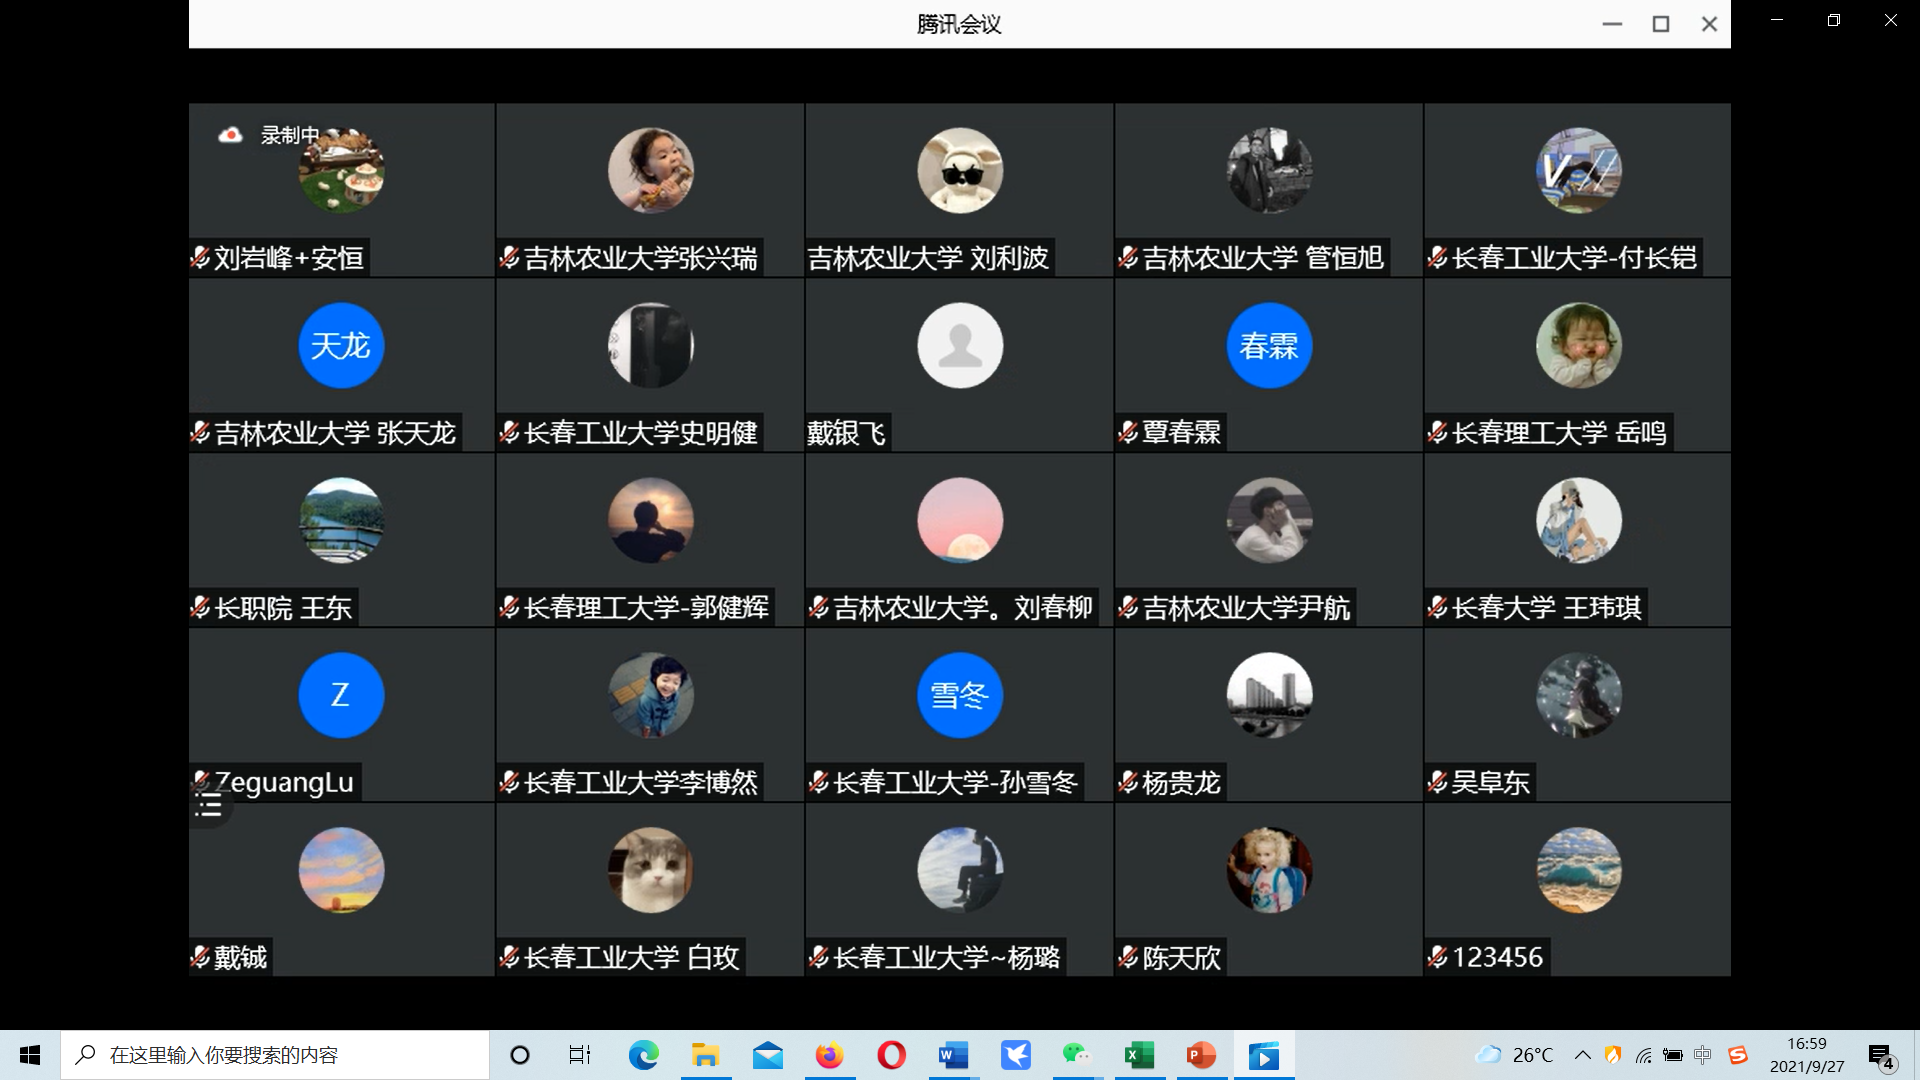The image size is (1920, 1080).
Task: Open PowerPoint from the taskbar
Action: [x=1201, y=1055]
